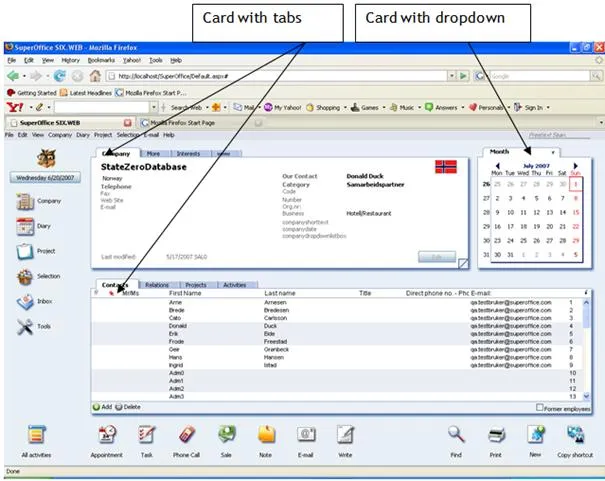Create a new Sale

tap(227, 435)
